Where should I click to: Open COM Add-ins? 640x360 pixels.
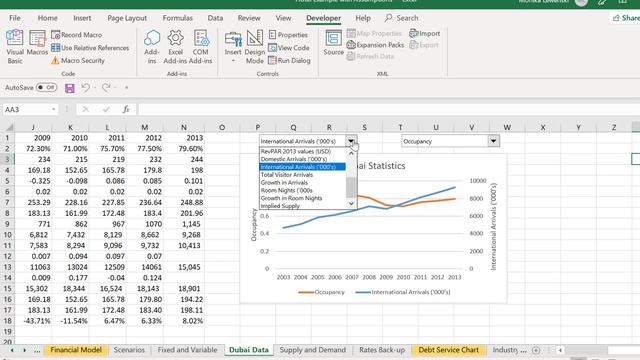tap(200, 47)
